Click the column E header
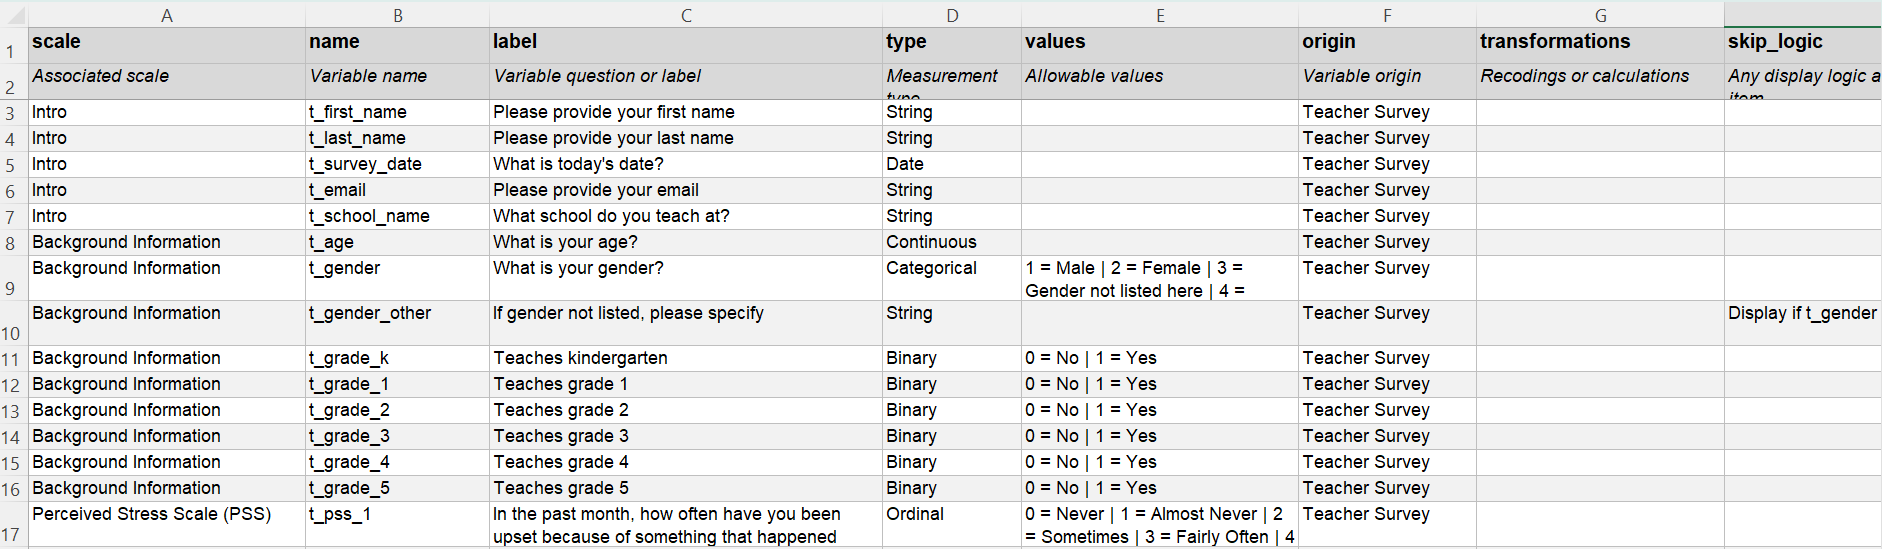The width and height of the screenshot is (1882, 549). [x=1159, y=15]
